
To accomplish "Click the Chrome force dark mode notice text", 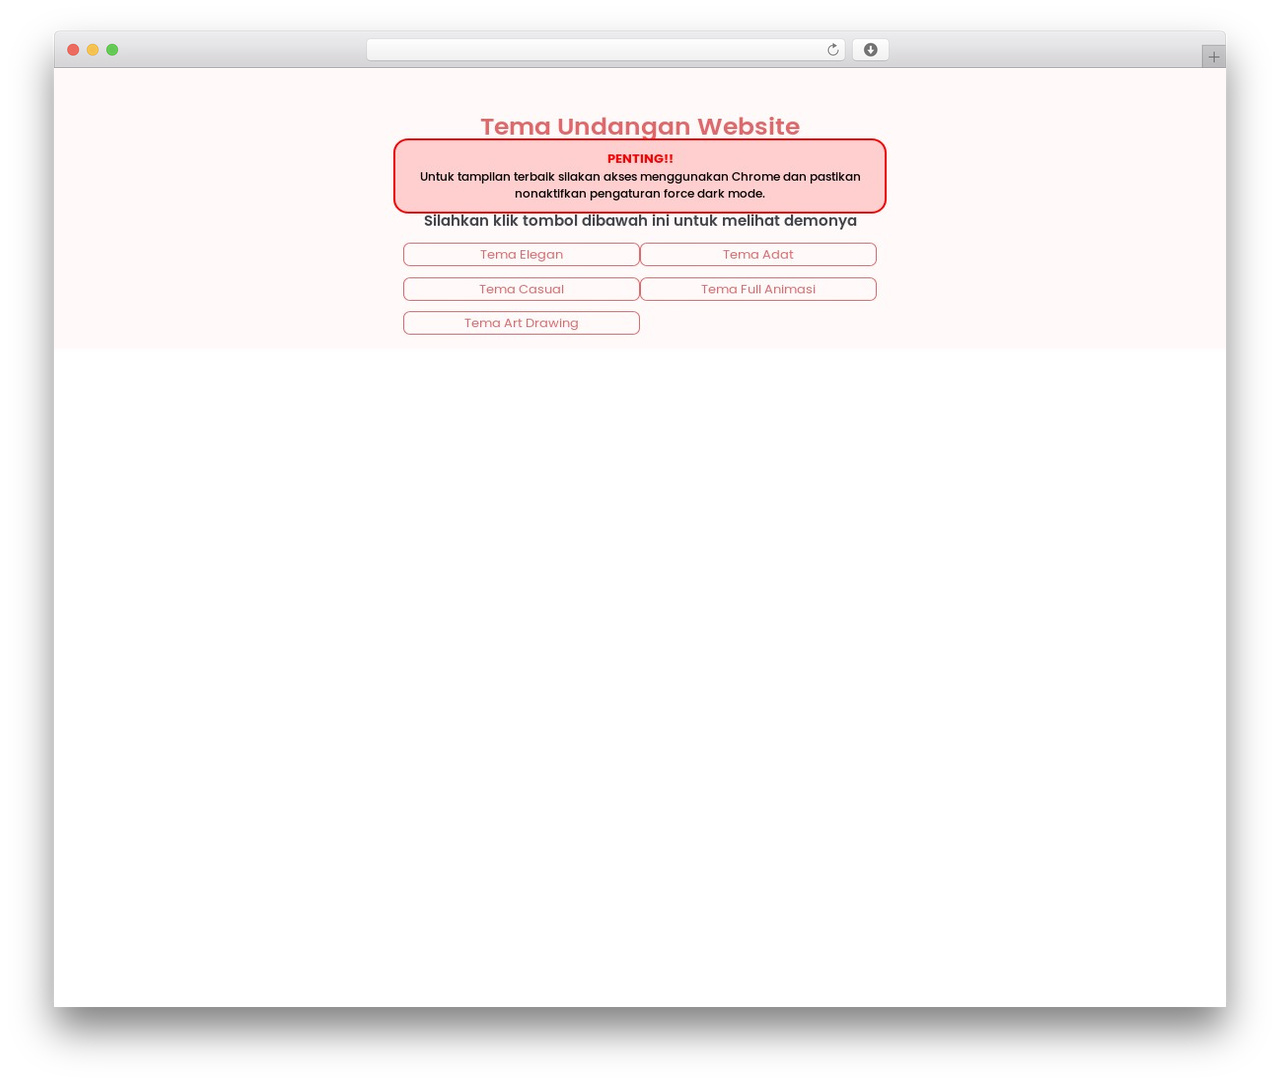I will point(640,185).
